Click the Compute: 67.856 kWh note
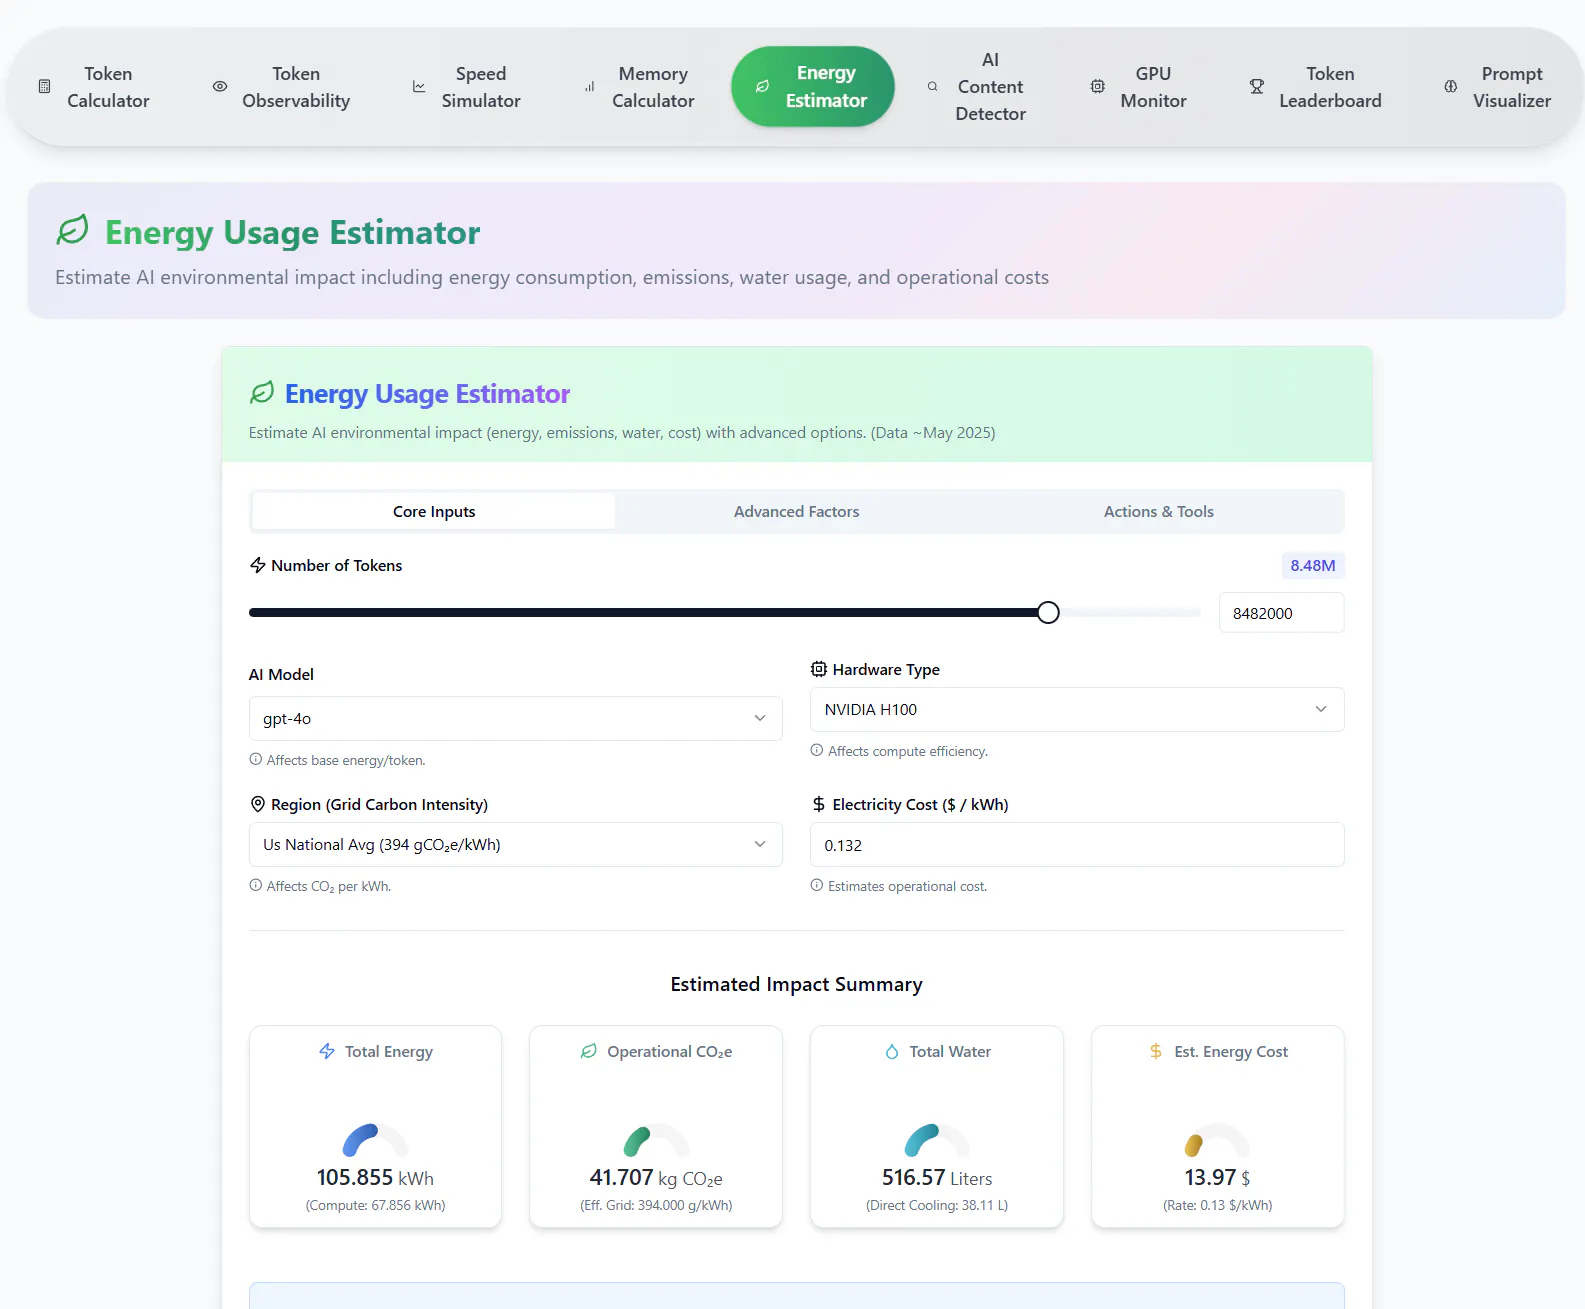The width and height of the screenshot is (1585, 1309). 375,1205
